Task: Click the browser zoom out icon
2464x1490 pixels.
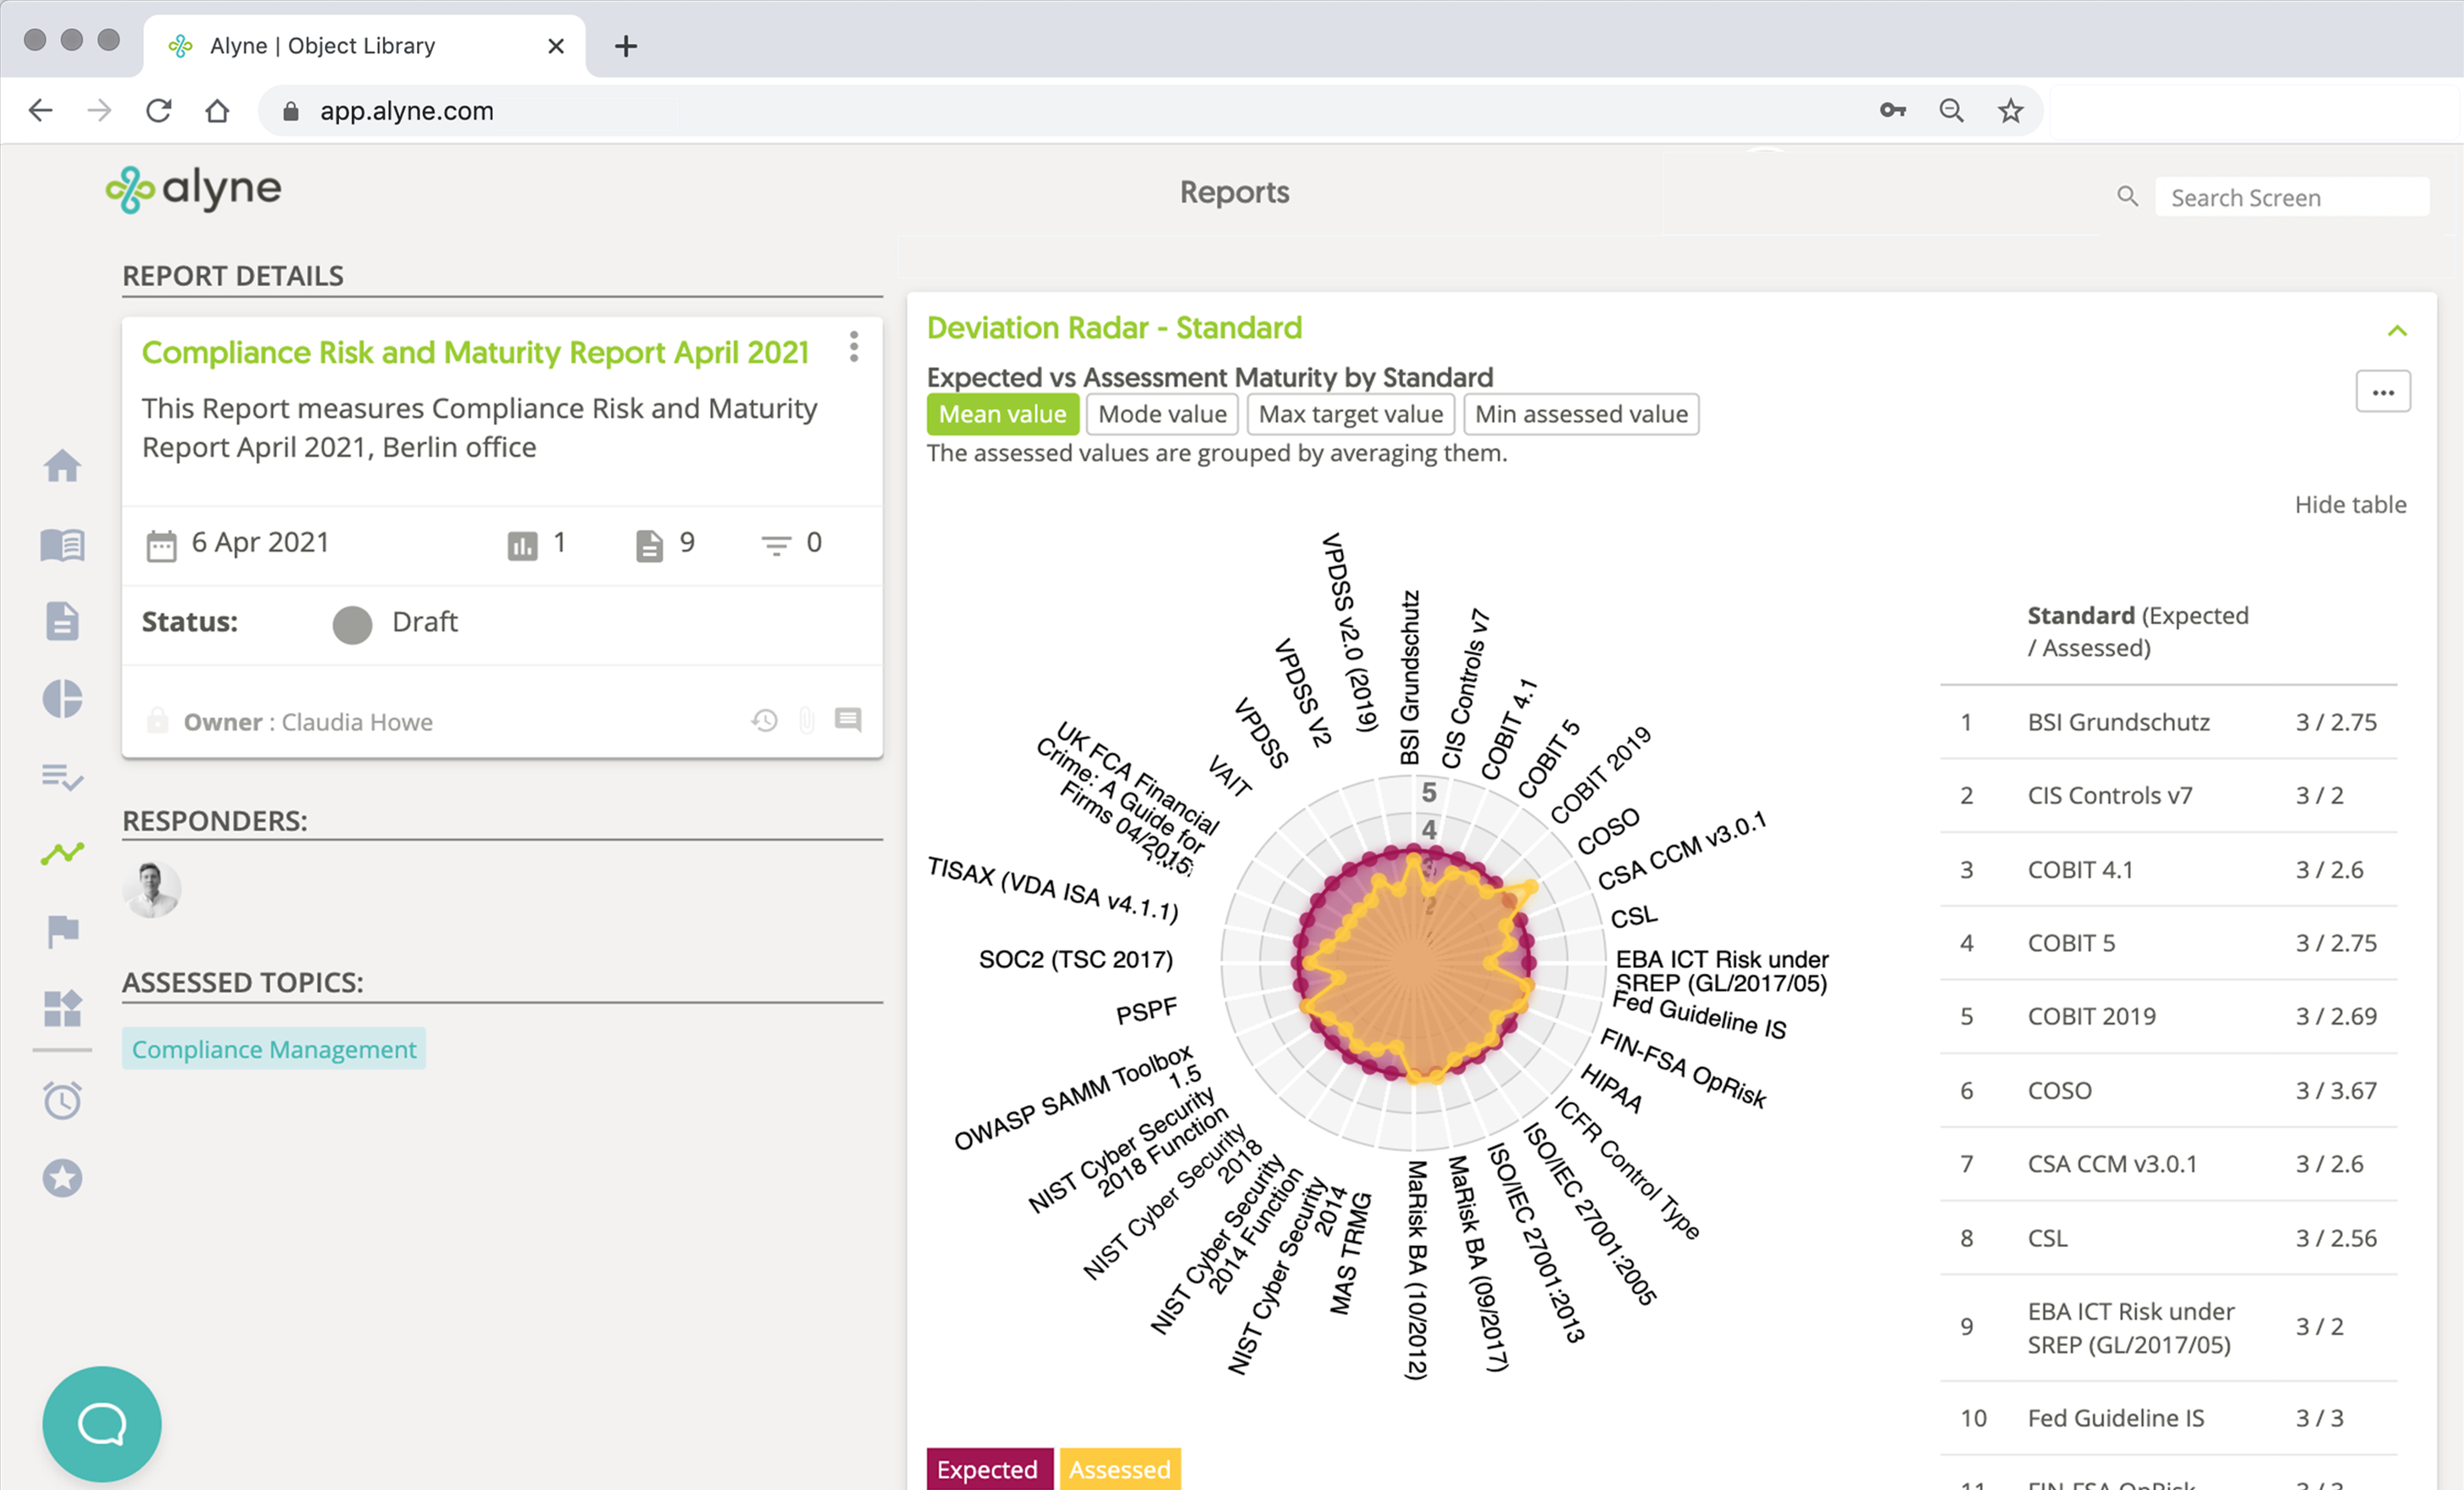Action: (1951, 110)
